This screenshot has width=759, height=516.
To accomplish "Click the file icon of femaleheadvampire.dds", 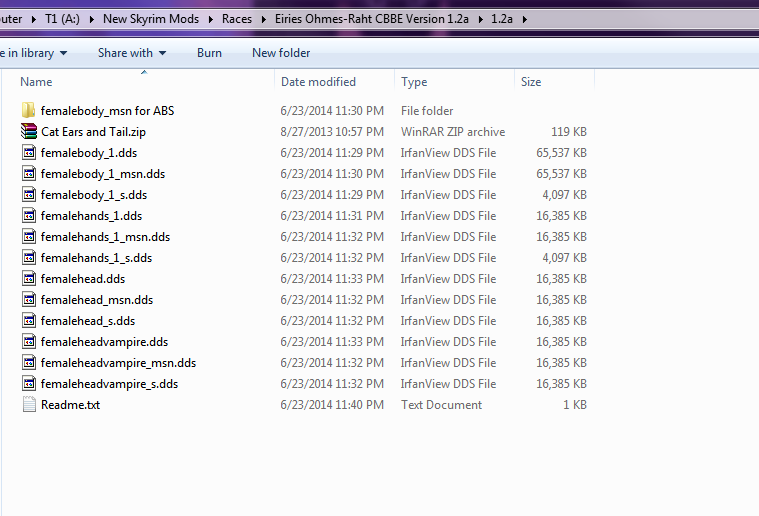I will (x=29, y=342).
